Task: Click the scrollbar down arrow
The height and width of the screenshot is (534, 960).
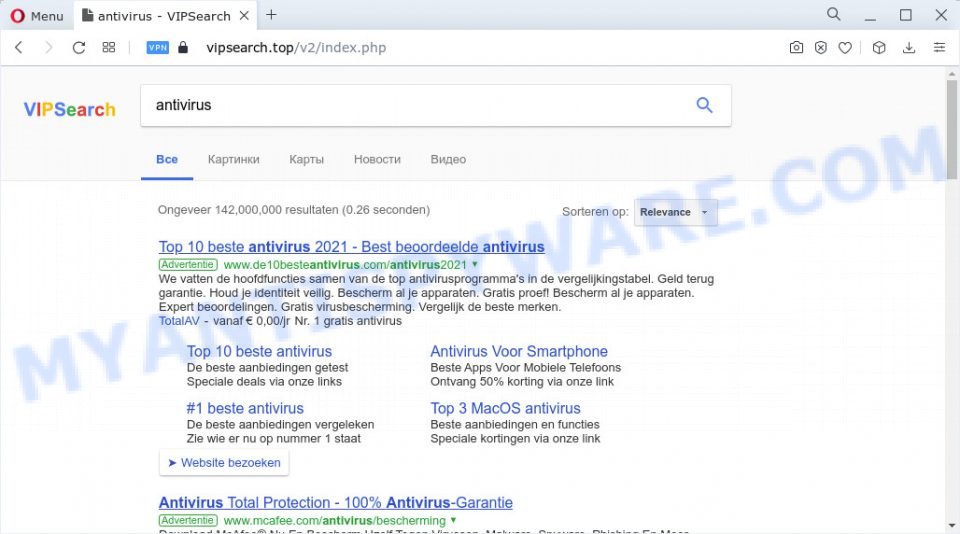Action: [951, 525]
